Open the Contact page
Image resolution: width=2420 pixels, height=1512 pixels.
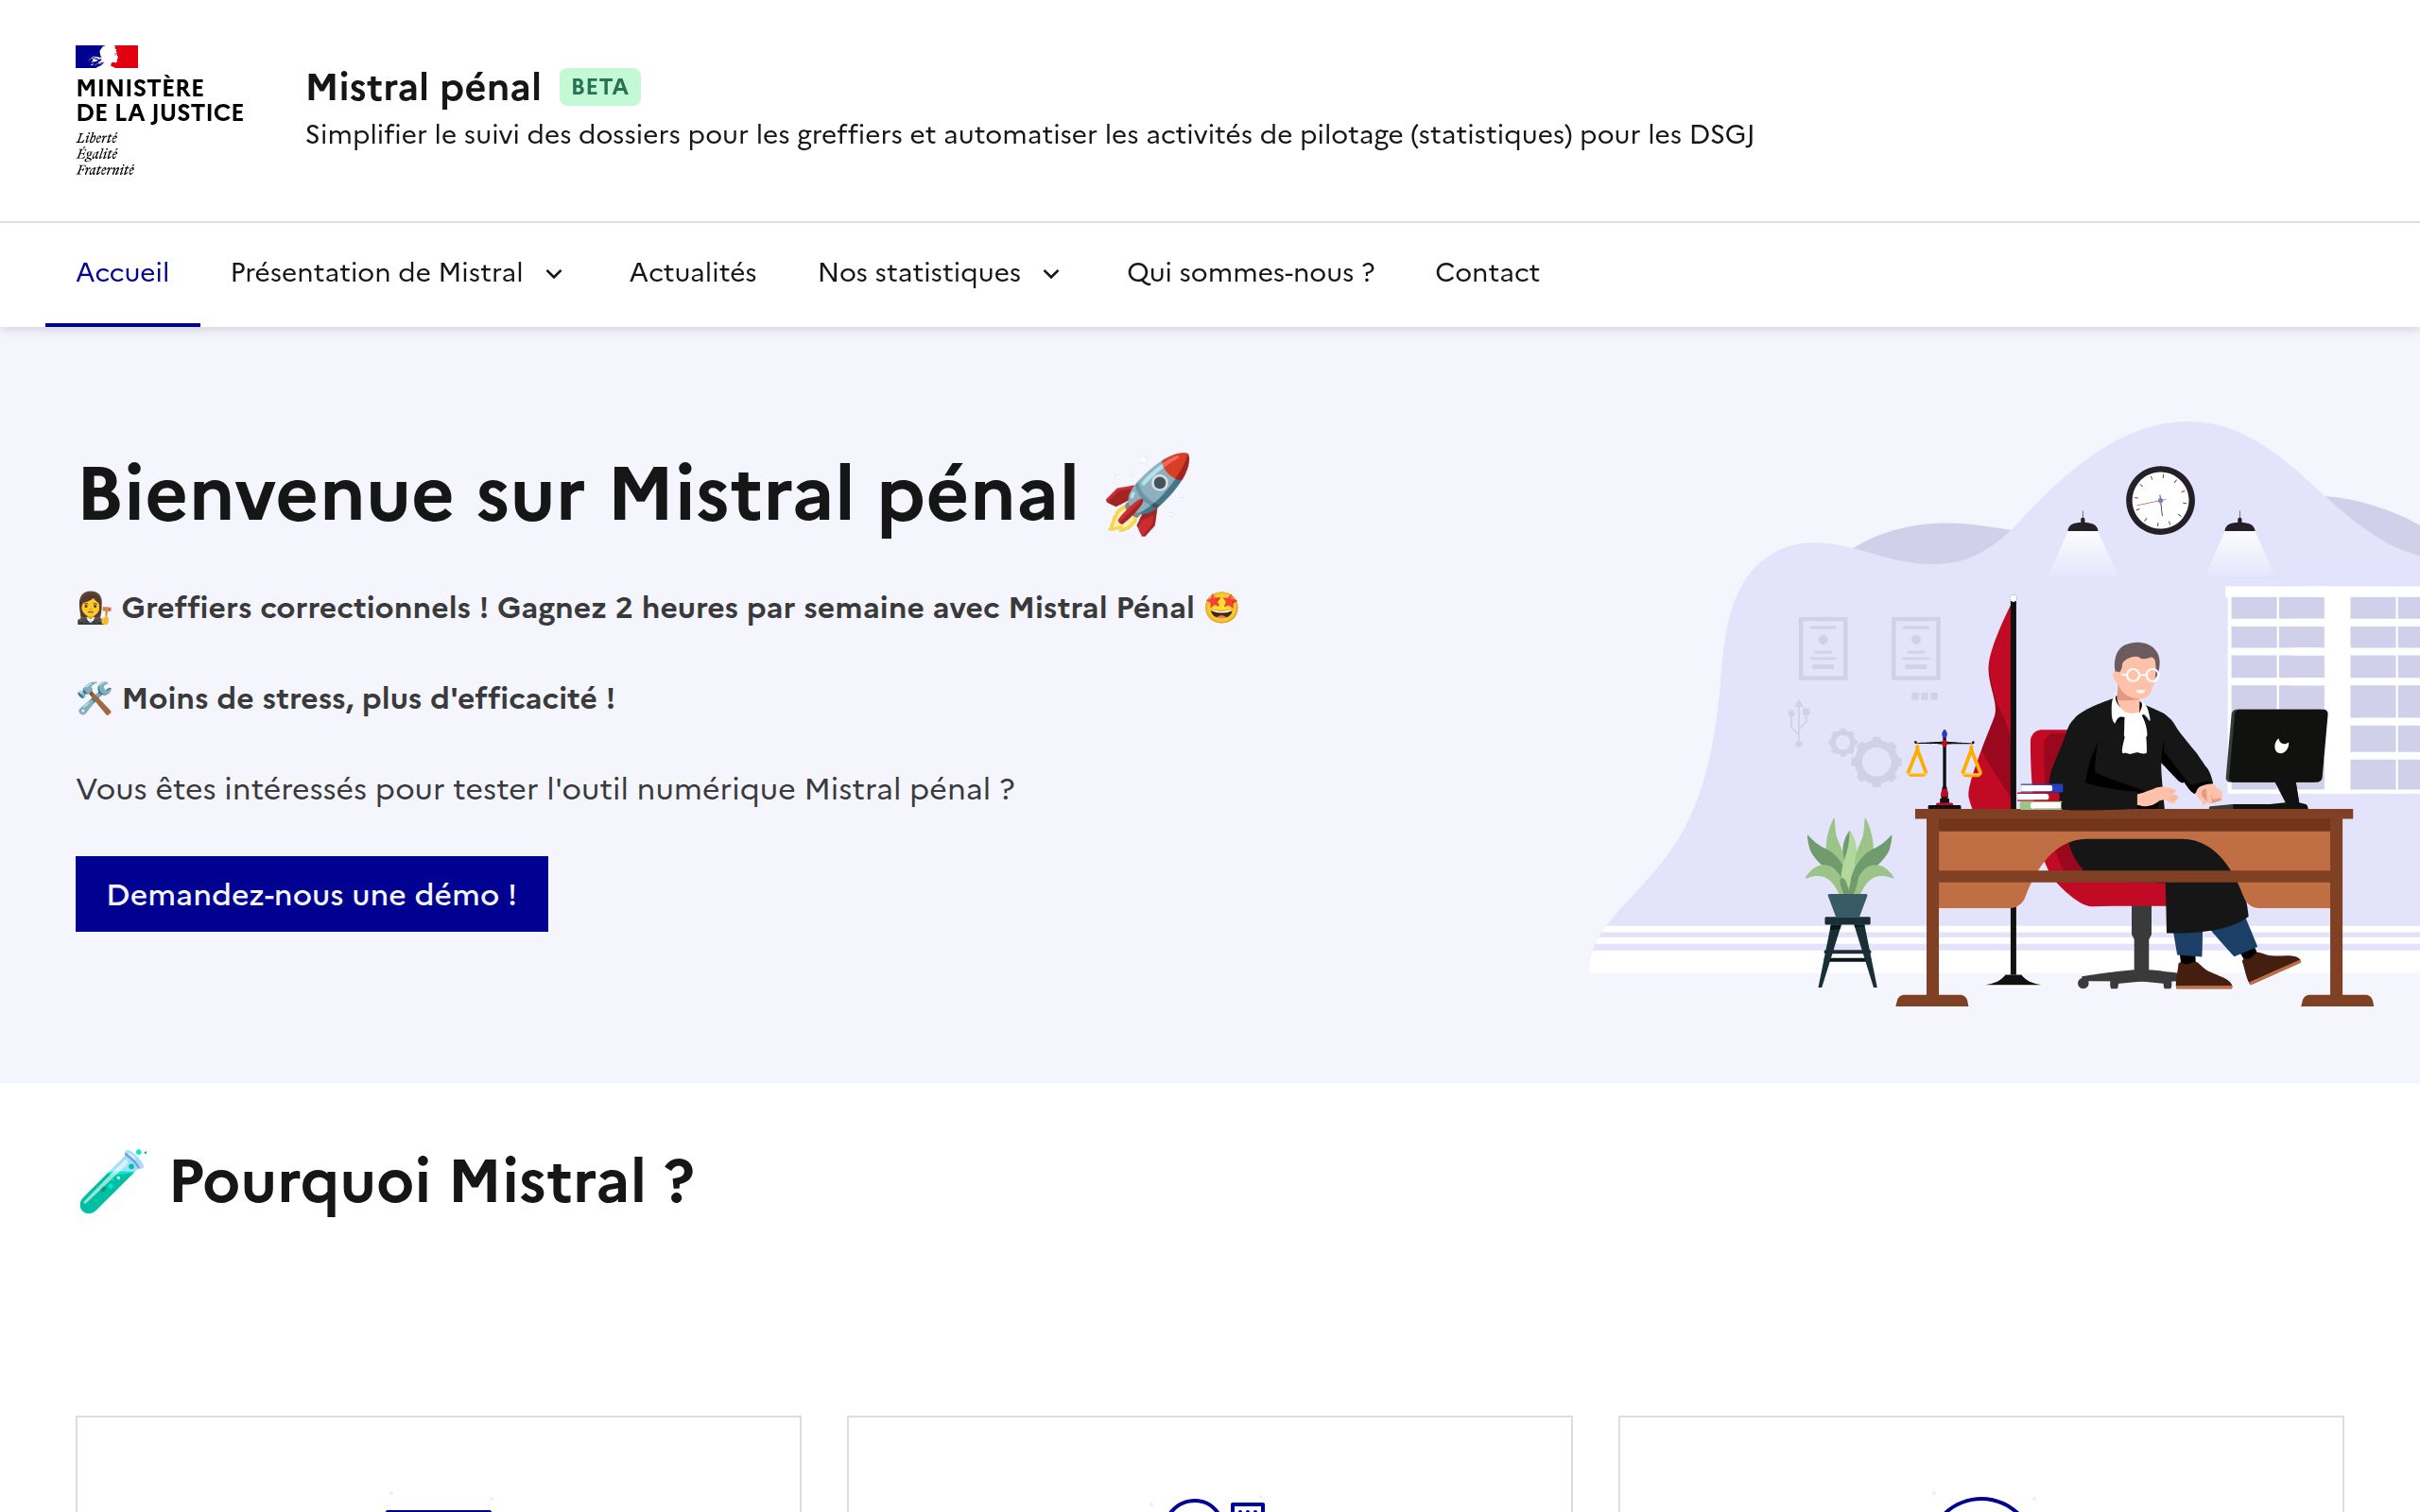[1487, 273]
